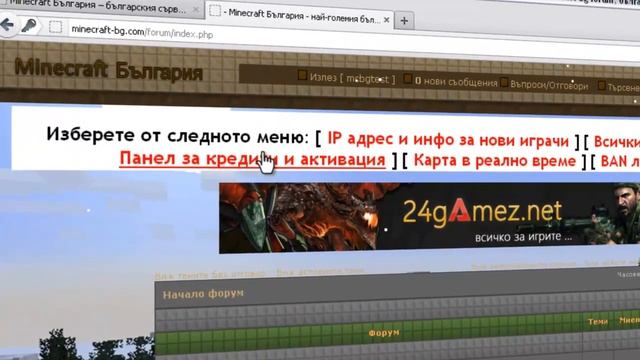
Task: Close the 'най-големия бъл...' tab
Action: pos(386,20)
